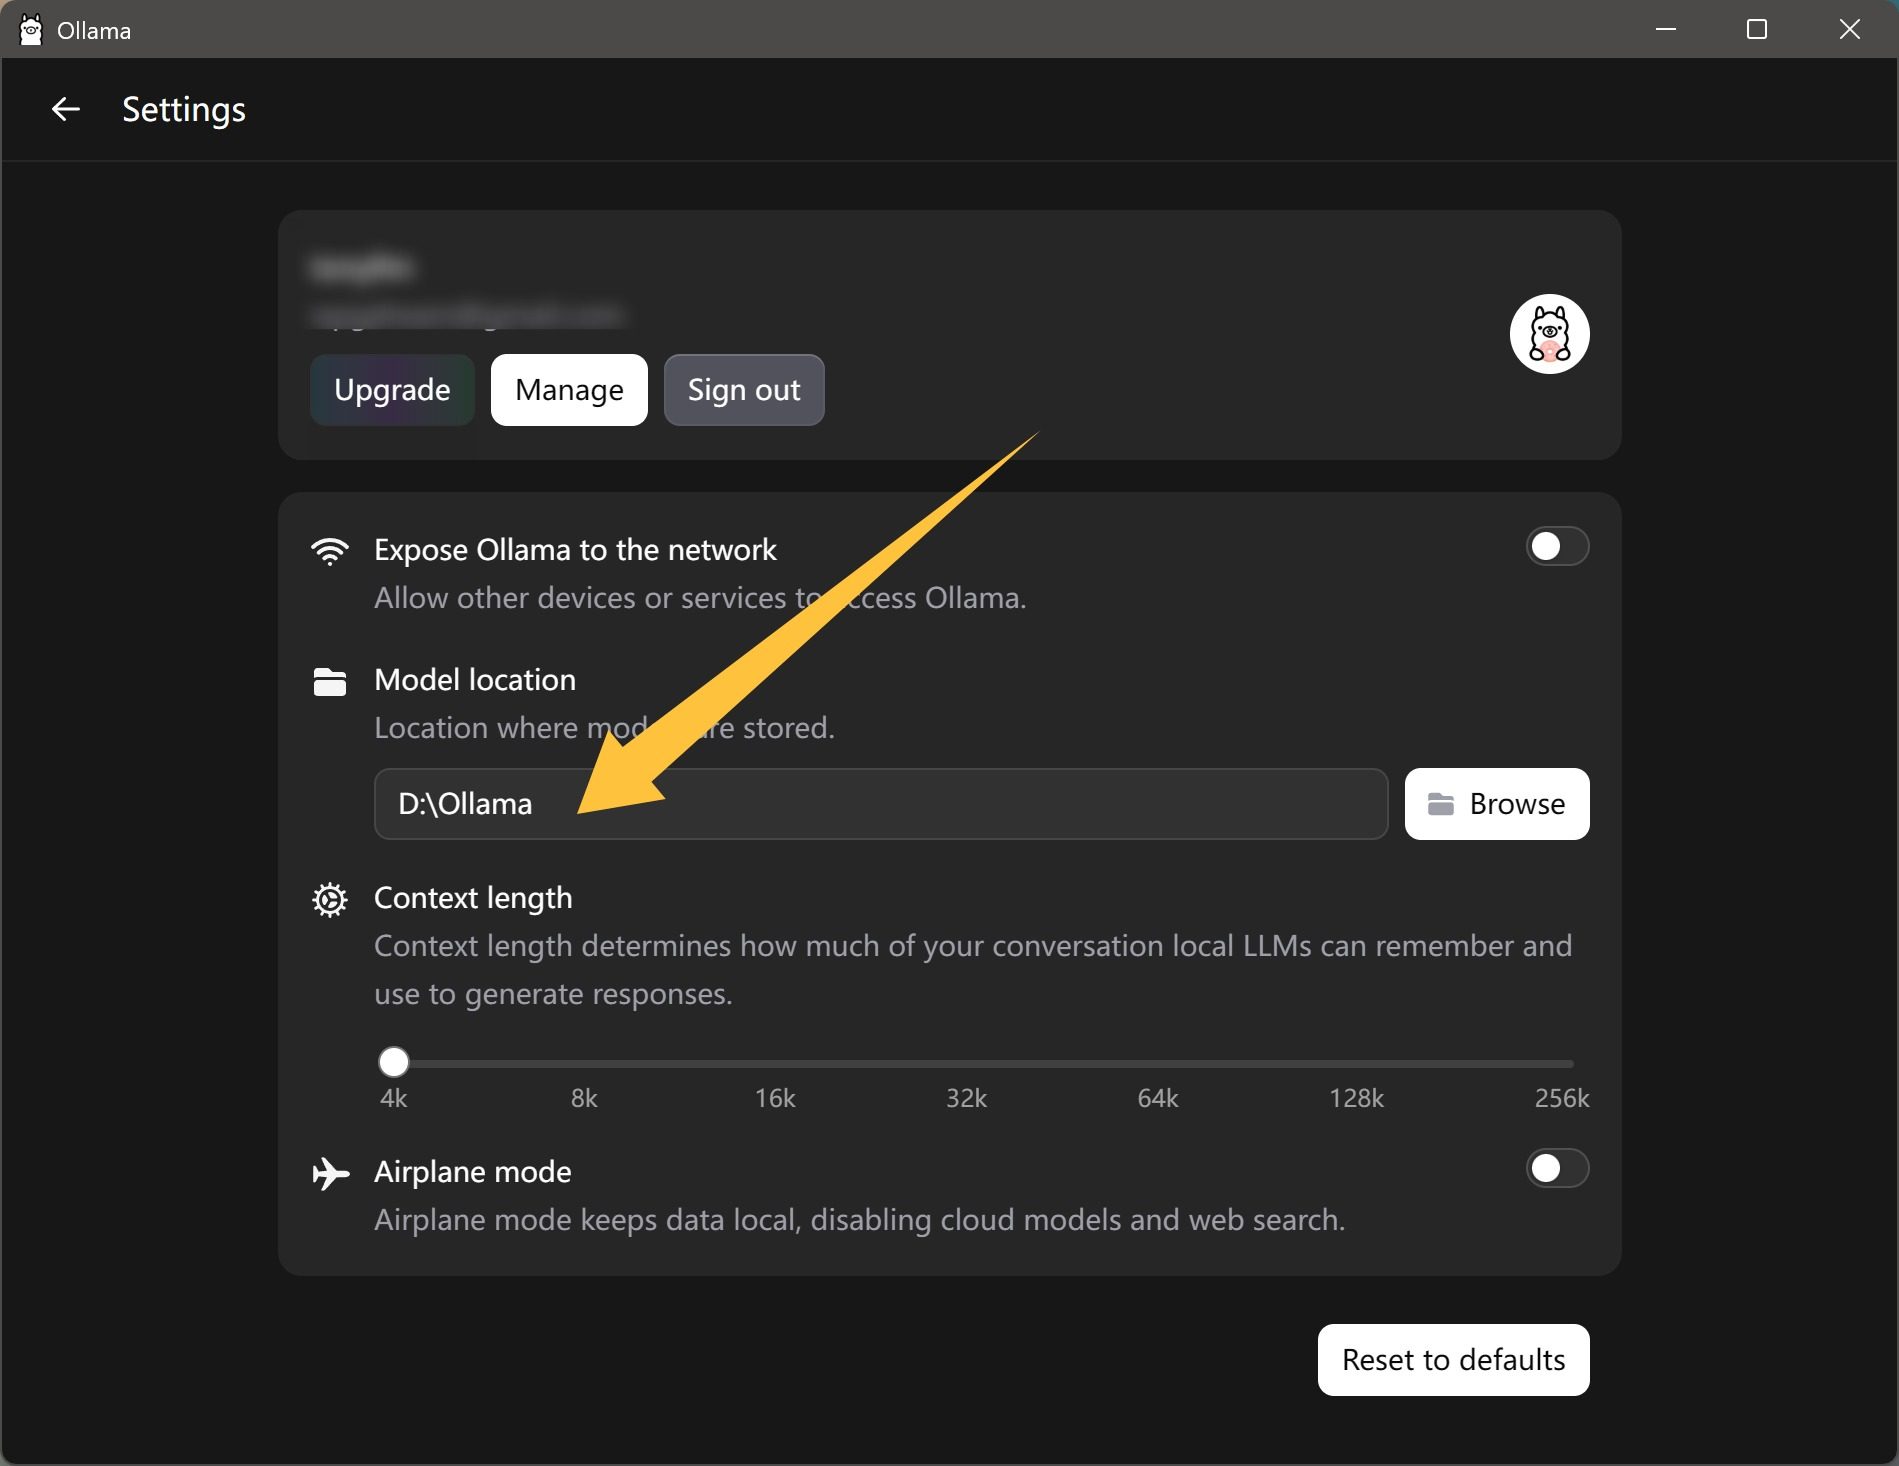Click the Context length gear icon

[x=329, y=900]
